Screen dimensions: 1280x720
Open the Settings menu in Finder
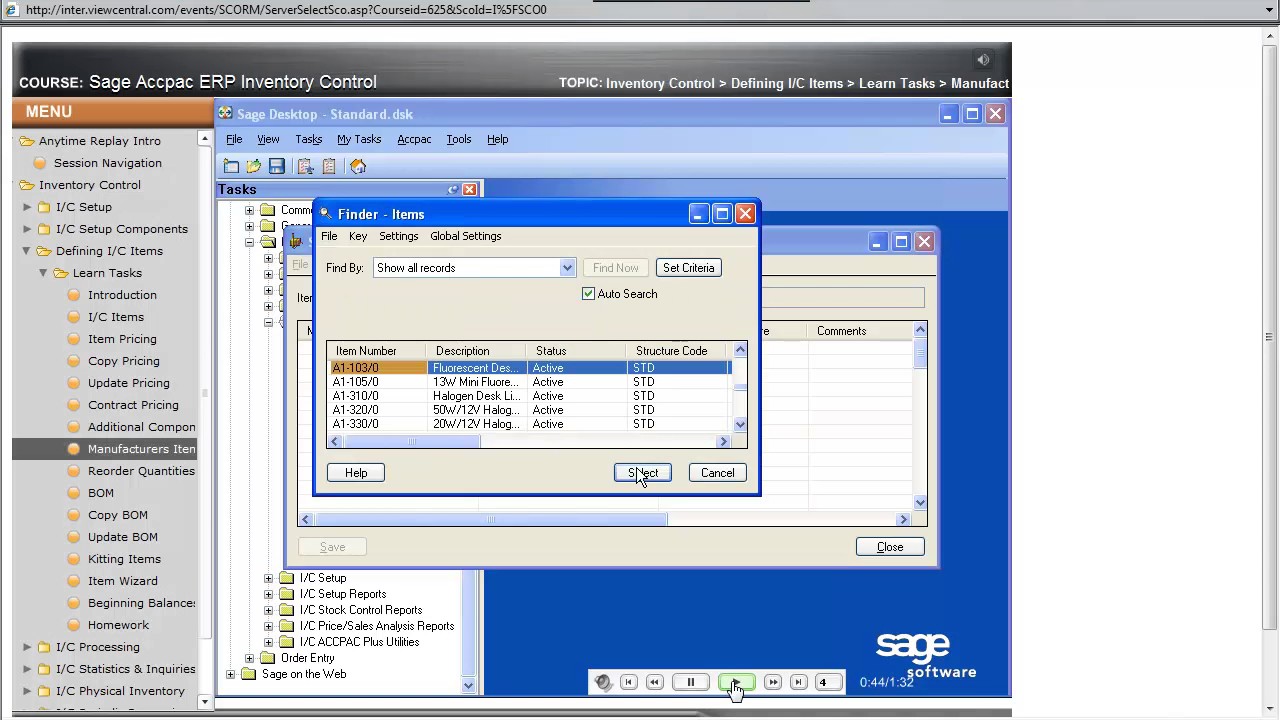point(398,236)
